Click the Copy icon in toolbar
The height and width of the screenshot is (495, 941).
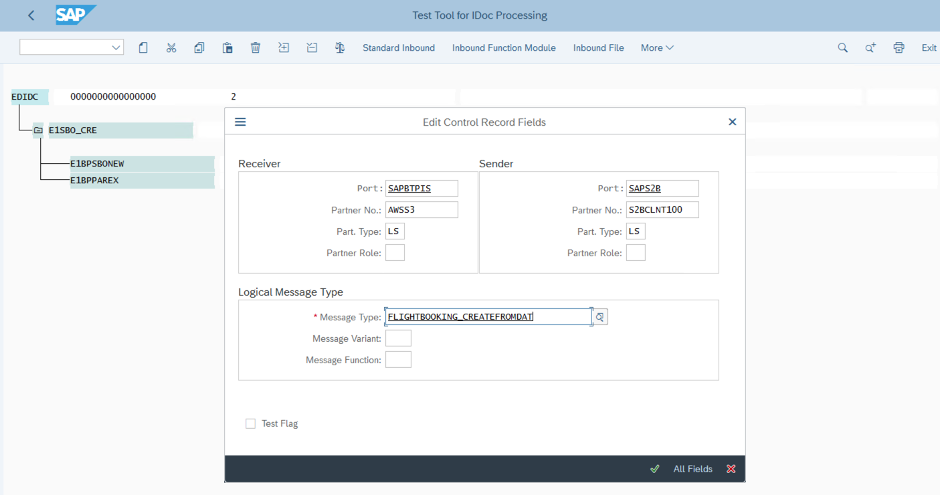point(199,47)
